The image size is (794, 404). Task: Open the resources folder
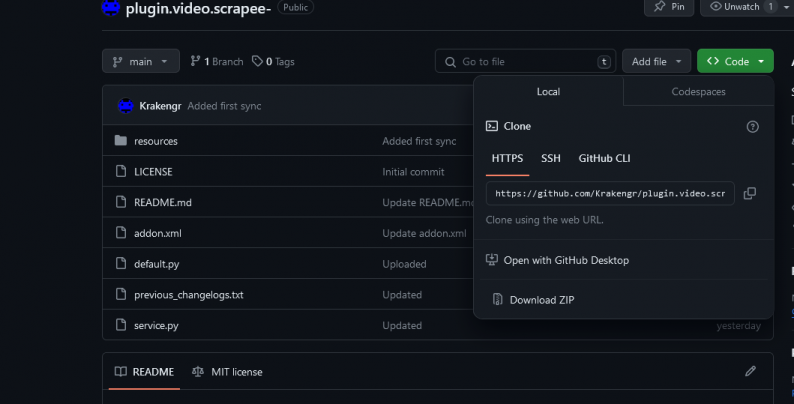pos(155,141)
